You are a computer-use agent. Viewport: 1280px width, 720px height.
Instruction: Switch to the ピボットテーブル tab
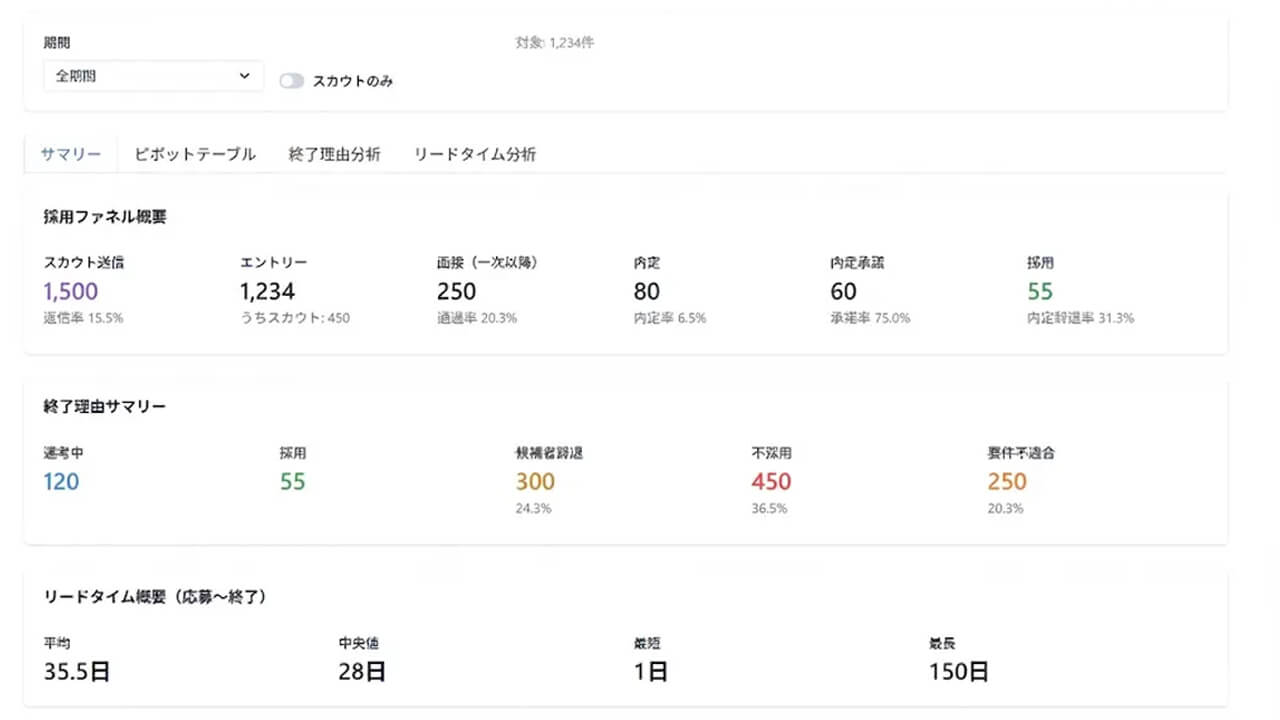pyautogui.click(x=192, y=154)
